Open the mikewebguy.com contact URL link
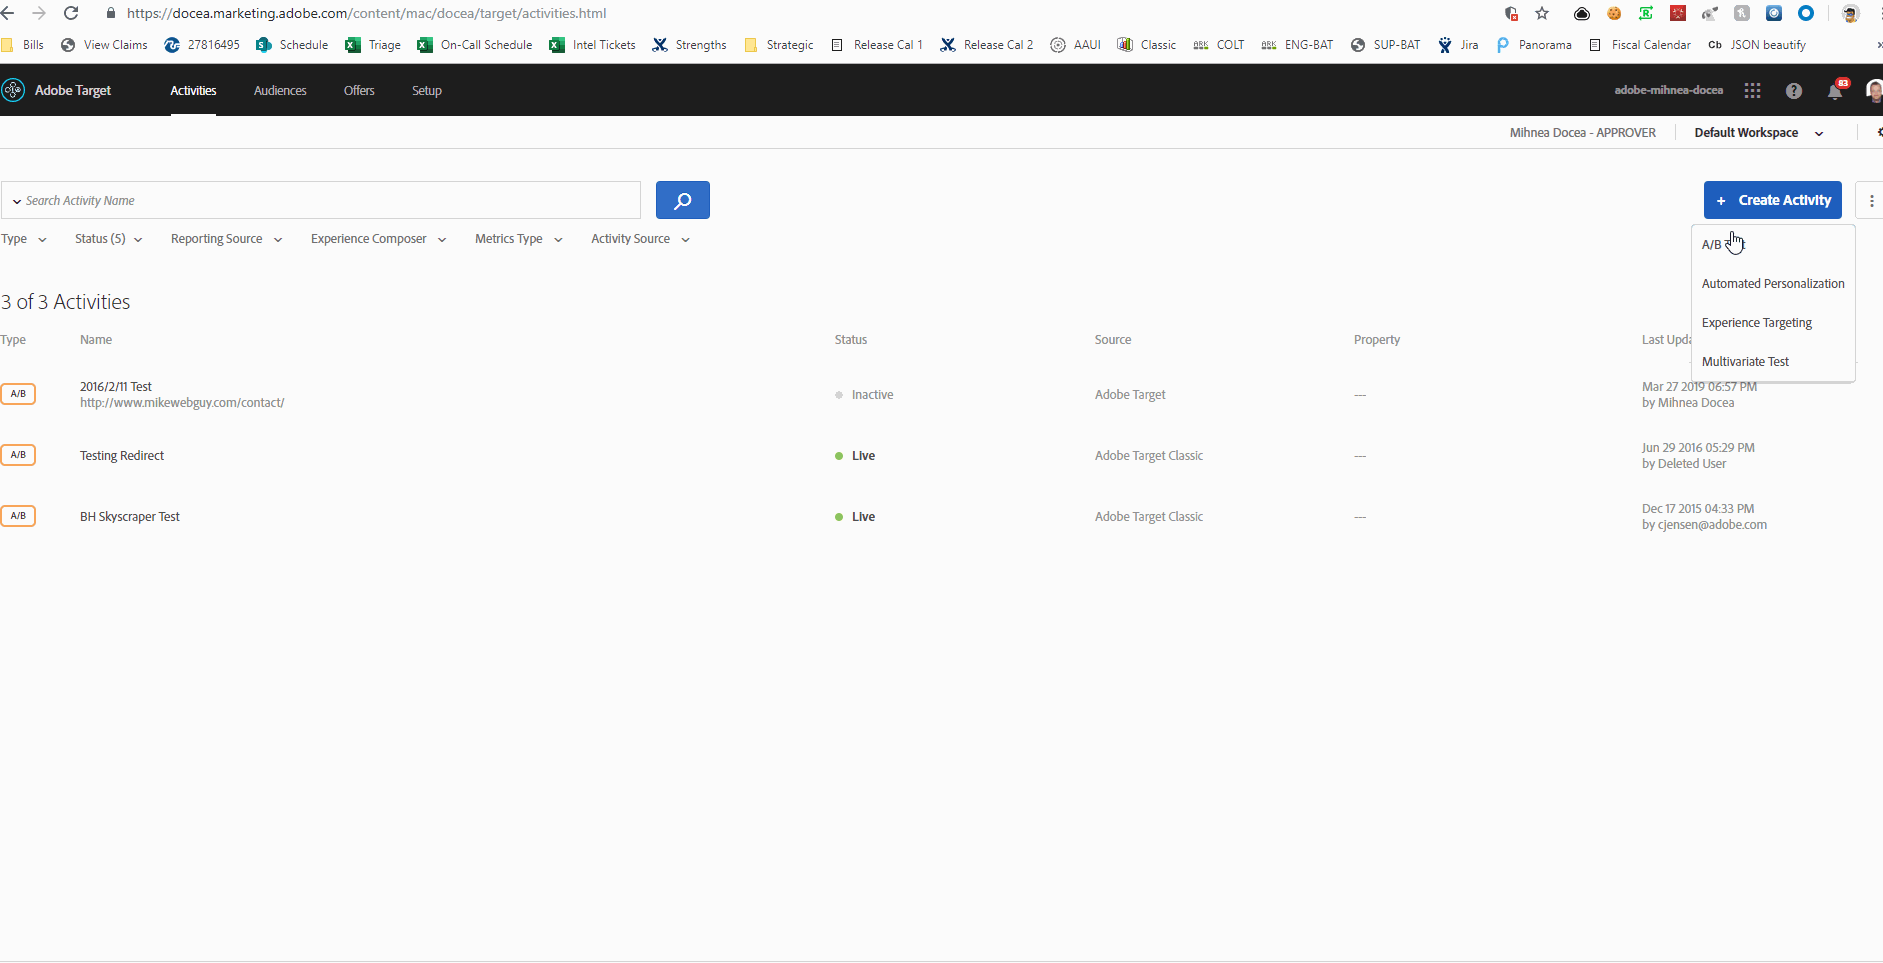1883x963 pixels. pyautogui.click(x=182, y=403)
